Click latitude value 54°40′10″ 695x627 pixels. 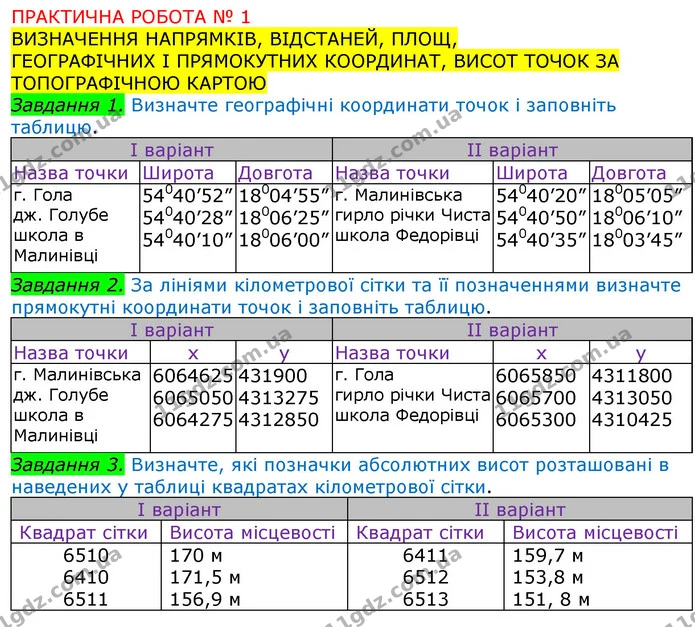(188, 240)
